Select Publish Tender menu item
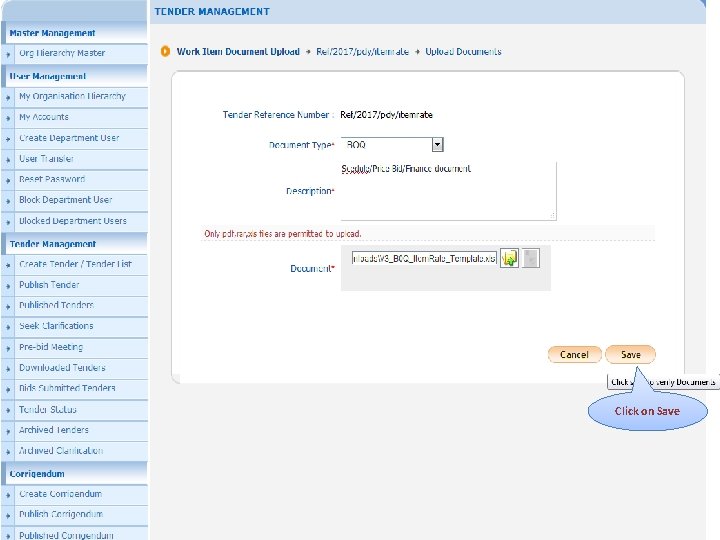720x540 pixels. pyautogui.click(x=49, y=285)
